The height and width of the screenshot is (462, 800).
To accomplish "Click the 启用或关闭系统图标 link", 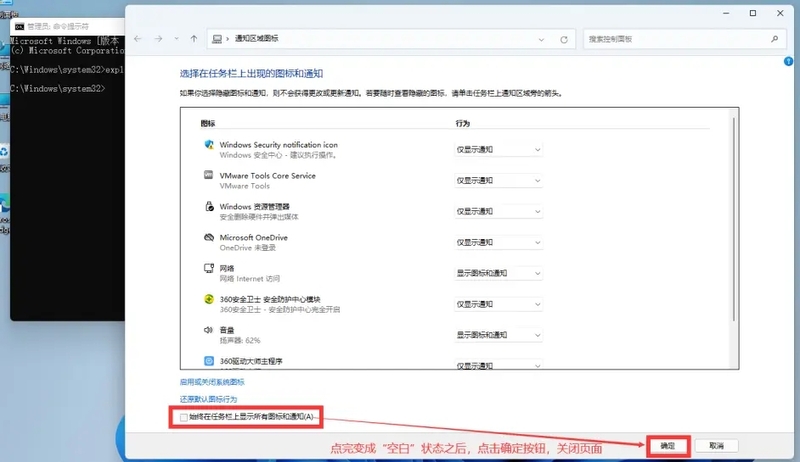I will coord(212,382).
